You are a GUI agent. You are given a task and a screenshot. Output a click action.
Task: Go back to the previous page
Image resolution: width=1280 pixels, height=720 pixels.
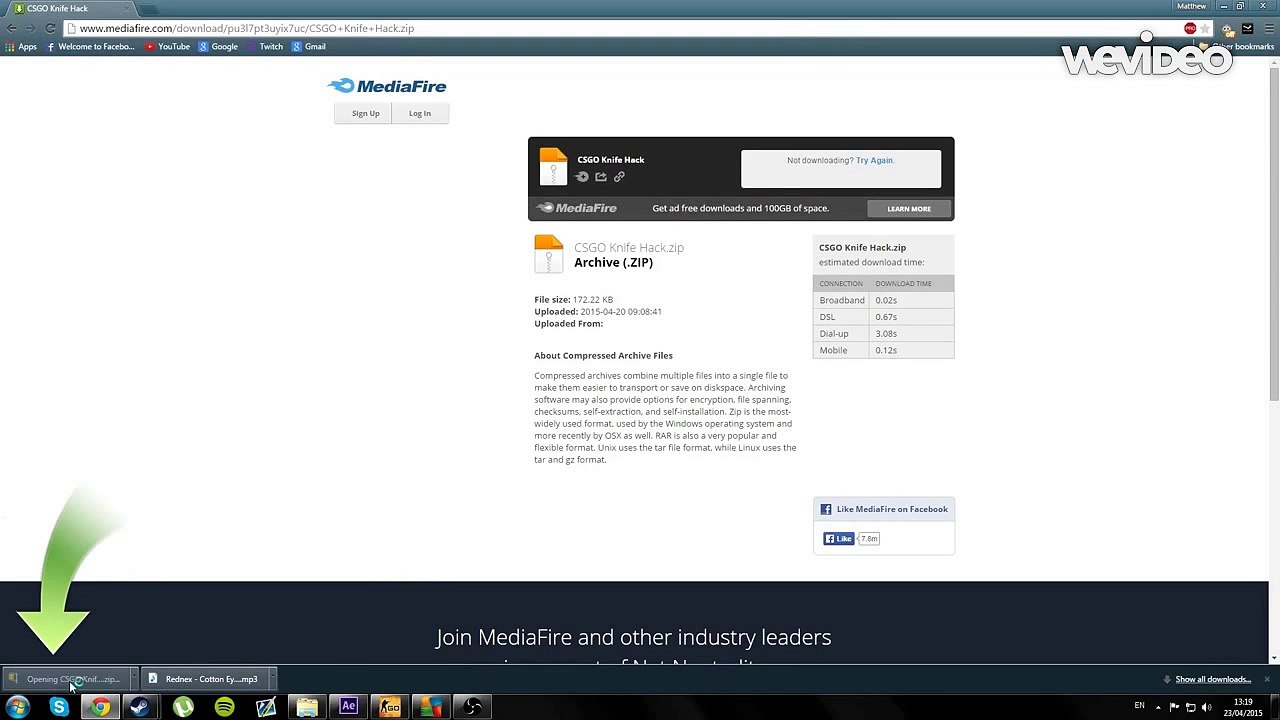click(x=12, y=28)
